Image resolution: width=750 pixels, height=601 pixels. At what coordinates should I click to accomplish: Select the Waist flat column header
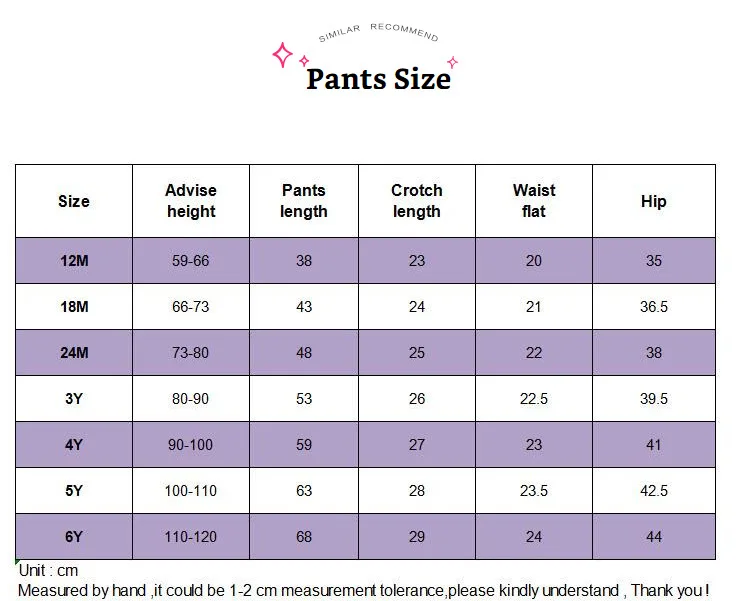pyautogui.click(x=534, y=201)
